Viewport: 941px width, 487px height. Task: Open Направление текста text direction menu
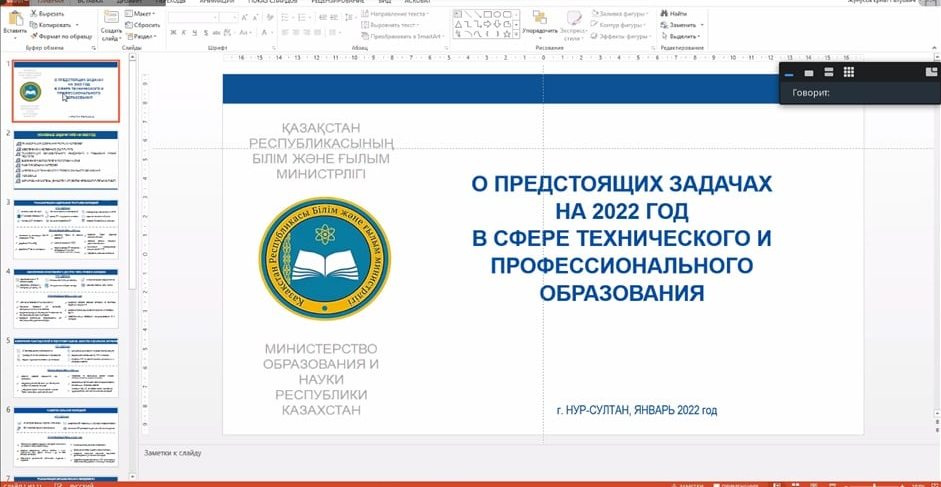(395, 13)
